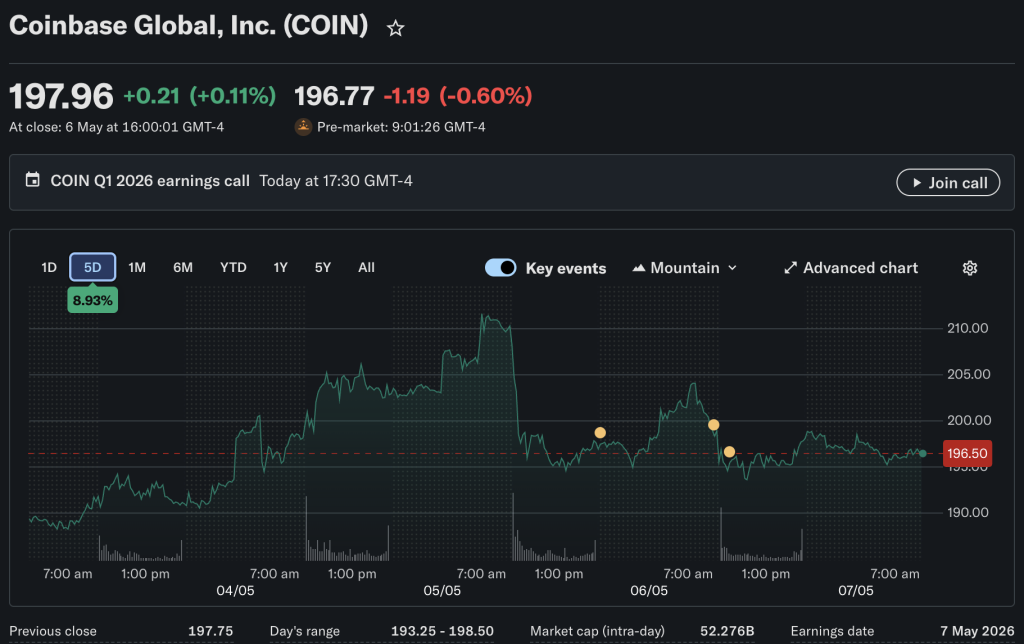Click the 52.276B market cap value
Image resolution: width=1024 pixels, height=644 pixels.
click(x=727, y=631)
